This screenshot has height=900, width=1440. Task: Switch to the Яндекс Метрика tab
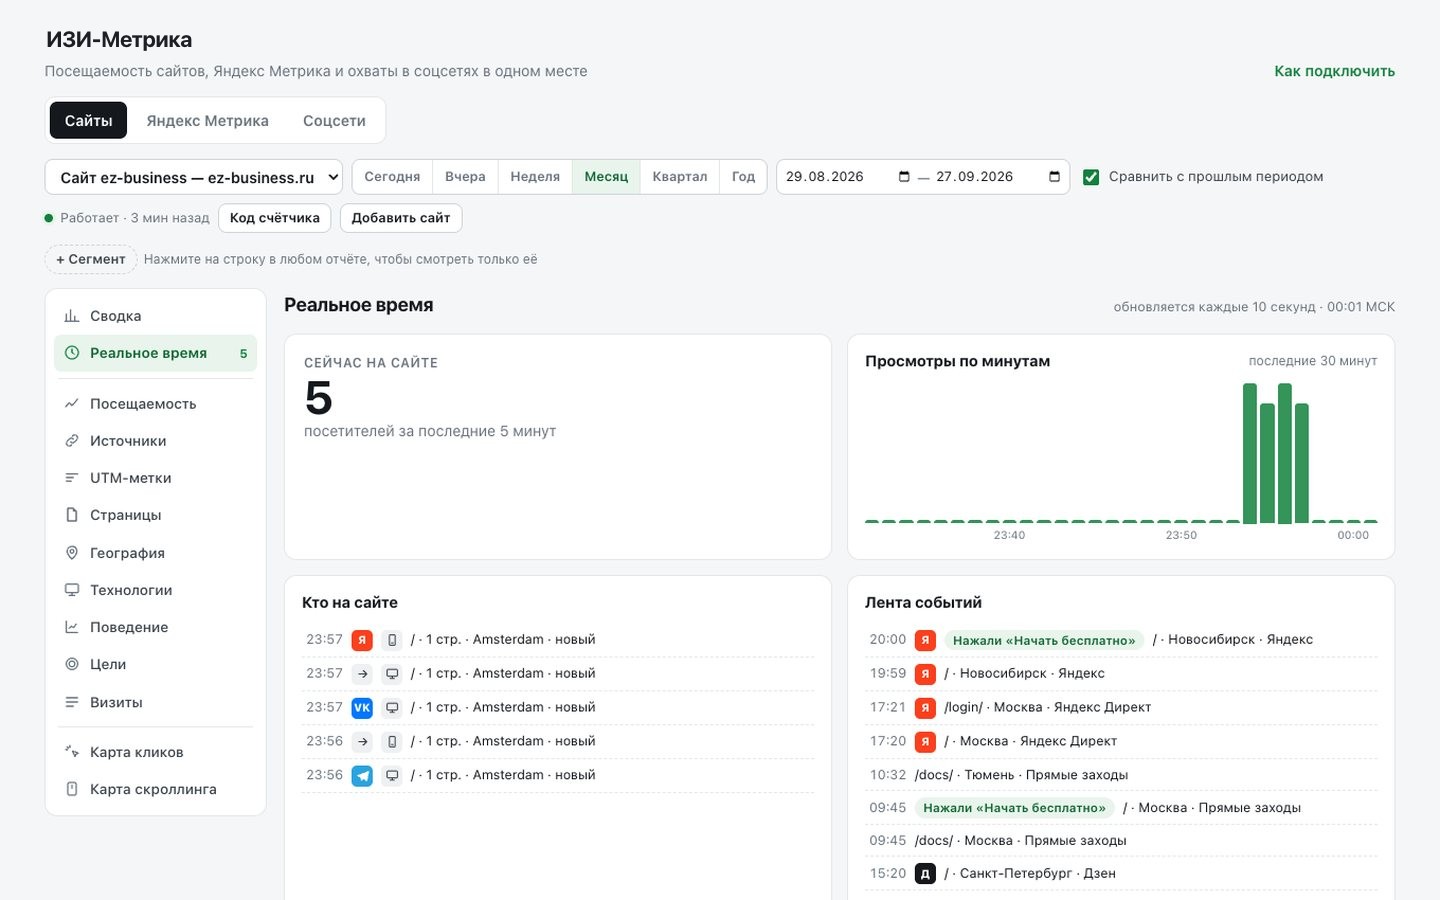(x=207, y=120)
